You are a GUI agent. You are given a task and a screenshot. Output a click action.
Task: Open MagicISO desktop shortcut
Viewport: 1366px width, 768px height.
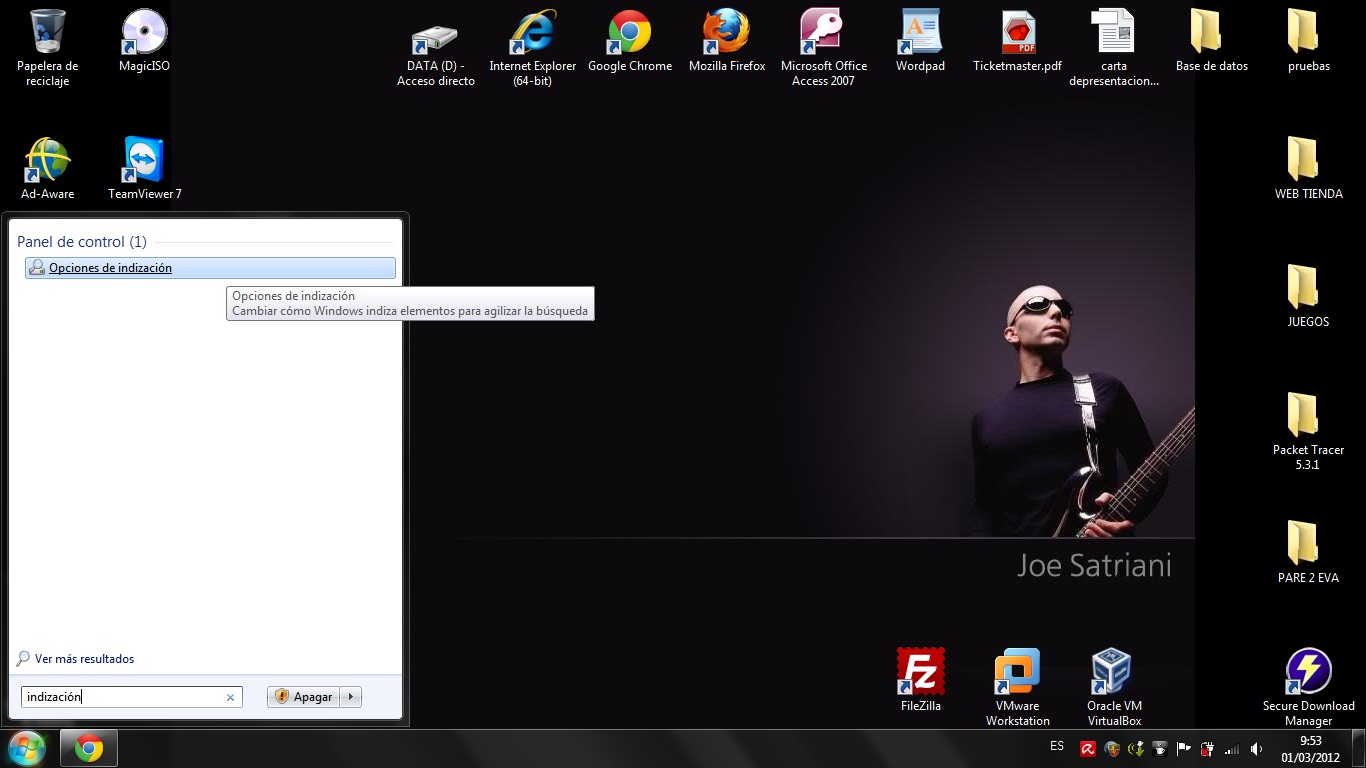144,33
